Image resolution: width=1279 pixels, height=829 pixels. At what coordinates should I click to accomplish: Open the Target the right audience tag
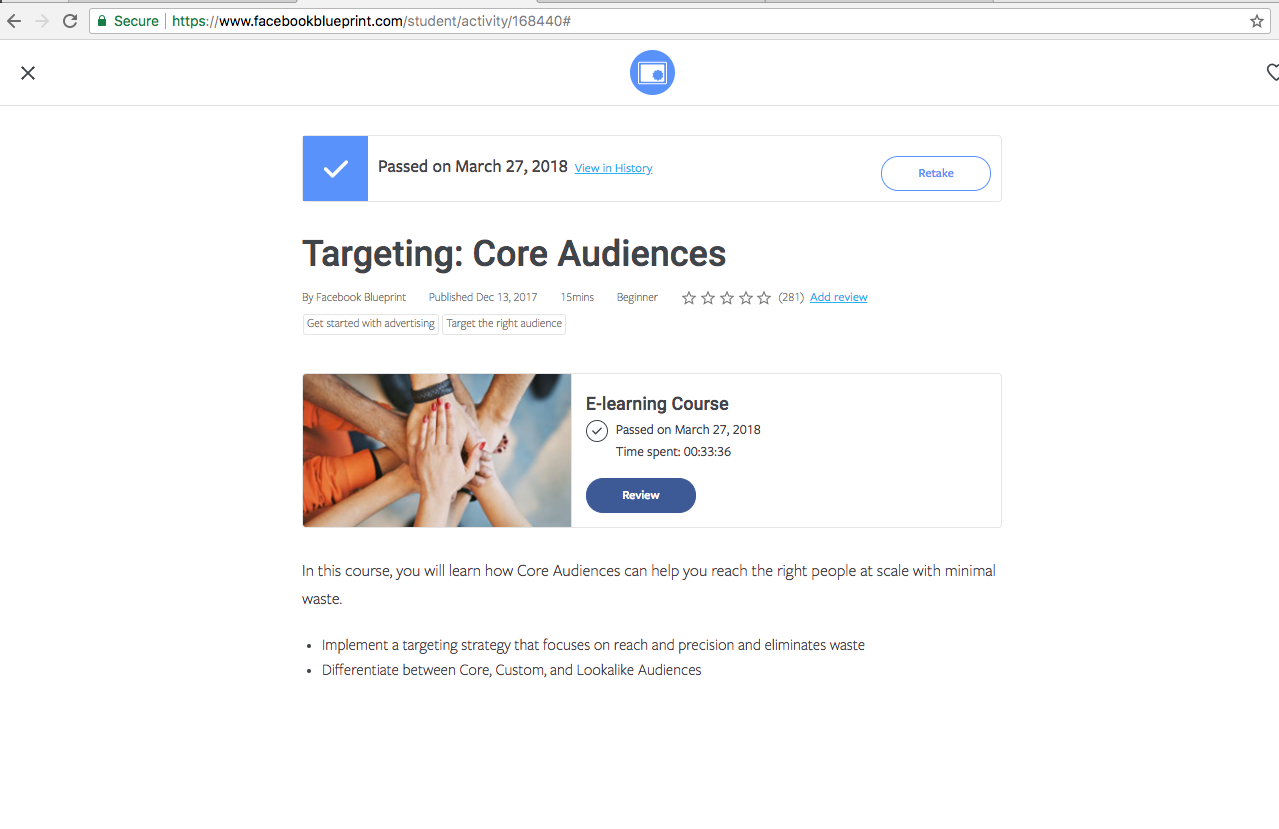point(503,324)
